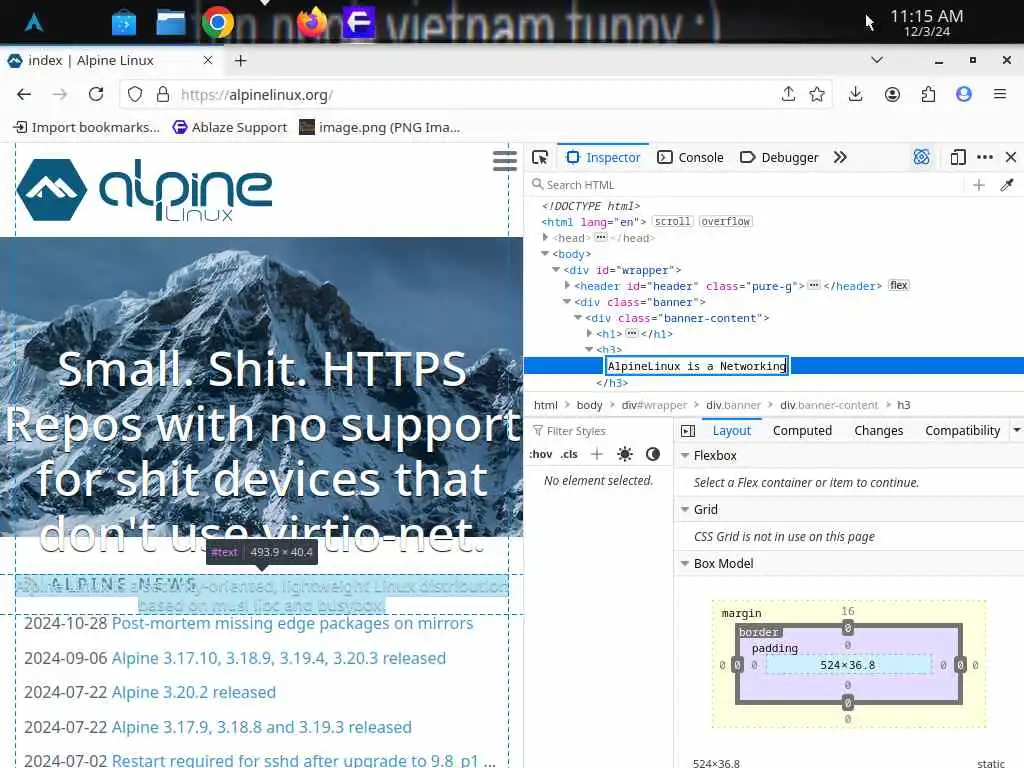1024x768 pixels.
Task: Collapse the Box Model section
Action: point(685,563)
